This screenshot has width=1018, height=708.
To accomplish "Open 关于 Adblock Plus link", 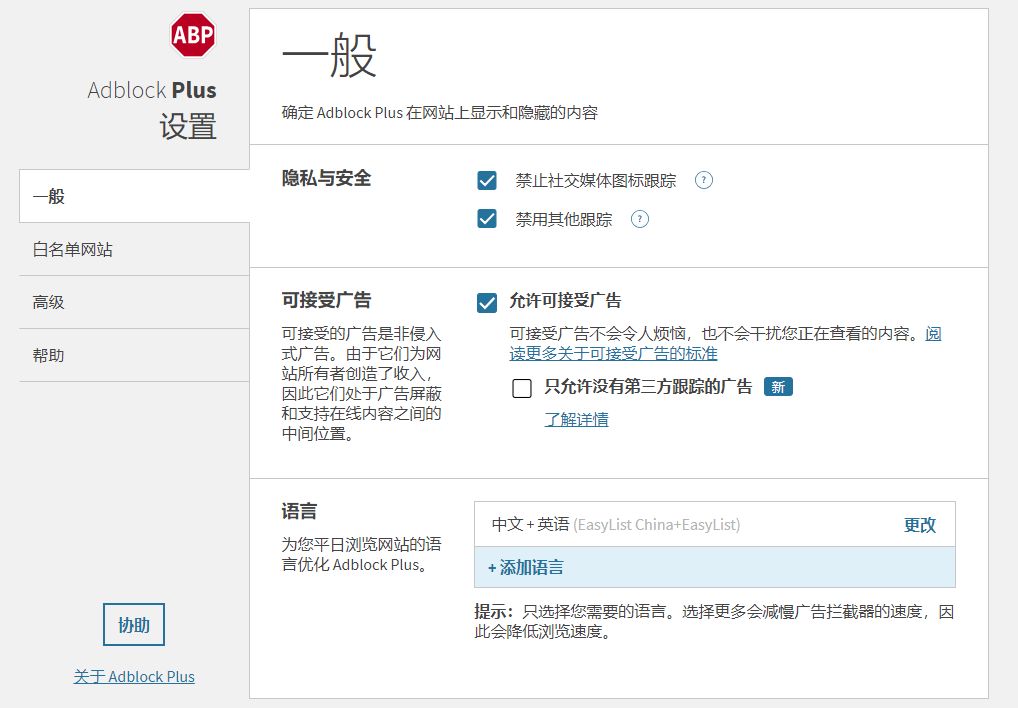I will (x=134, y=677).
